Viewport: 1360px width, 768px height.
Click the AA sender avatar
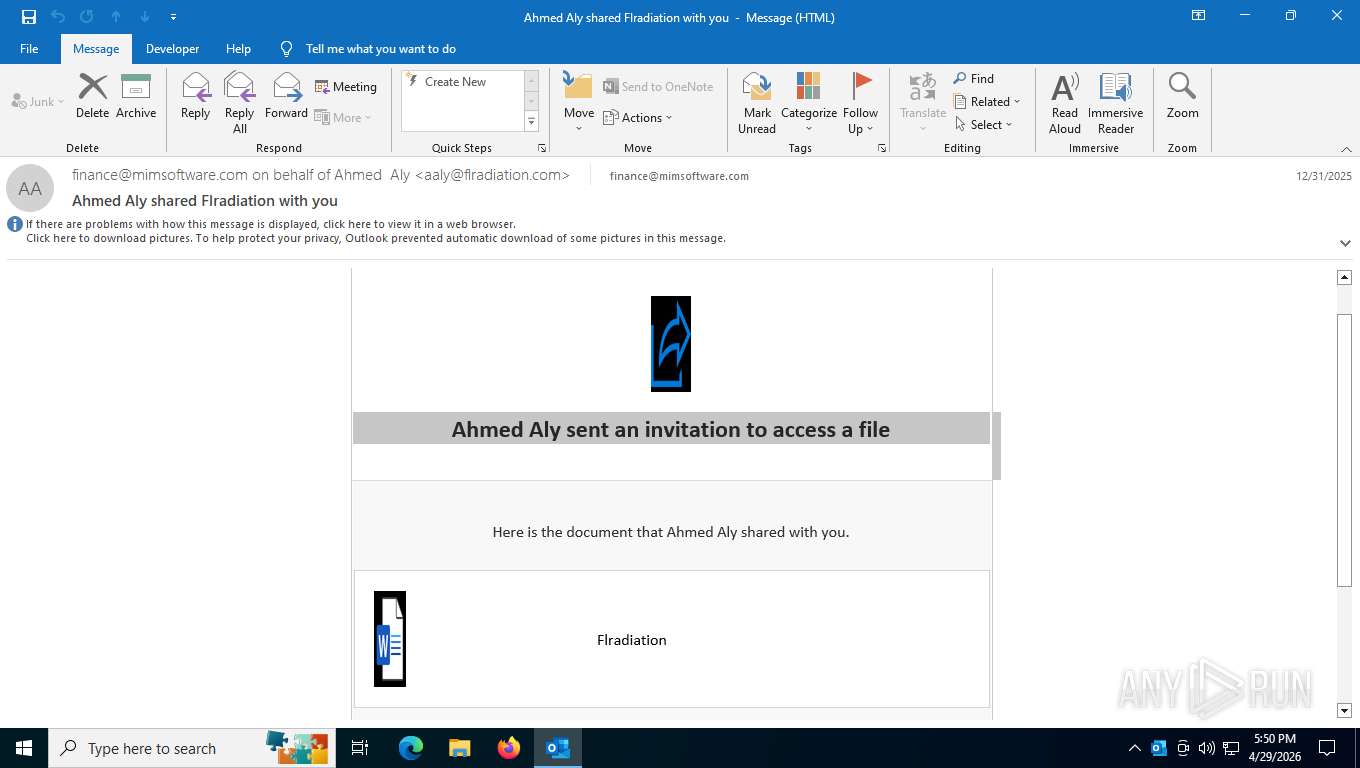tap(30, 188)
